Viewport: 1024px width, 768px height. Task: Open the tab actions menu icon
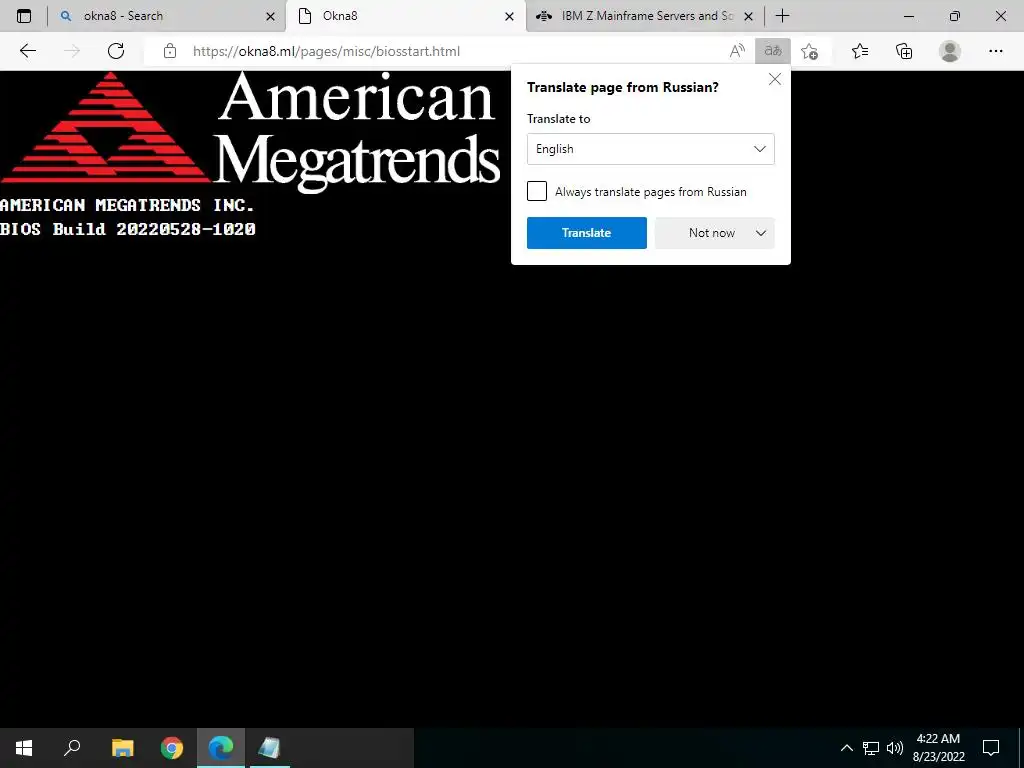tap(24, 16)
